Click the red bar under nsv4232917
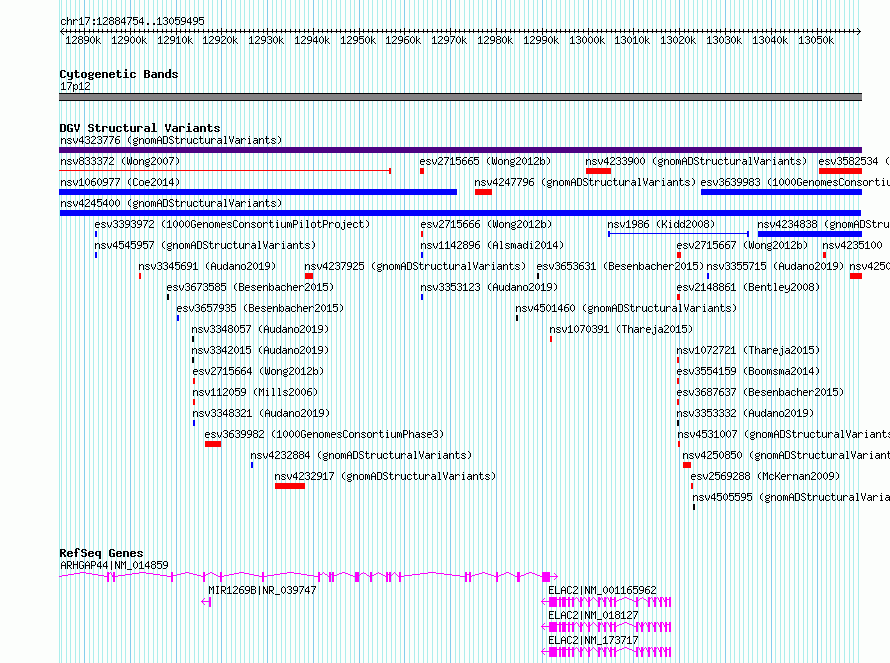This screenshot has width=890, height=663. click(x=289, y=486)
